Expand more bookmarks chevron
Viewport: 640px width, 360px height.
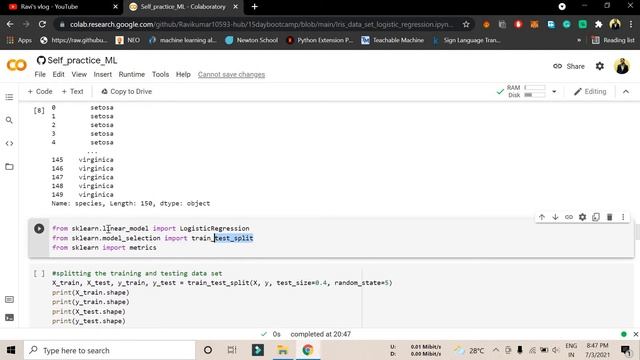[x=579, y=40]
